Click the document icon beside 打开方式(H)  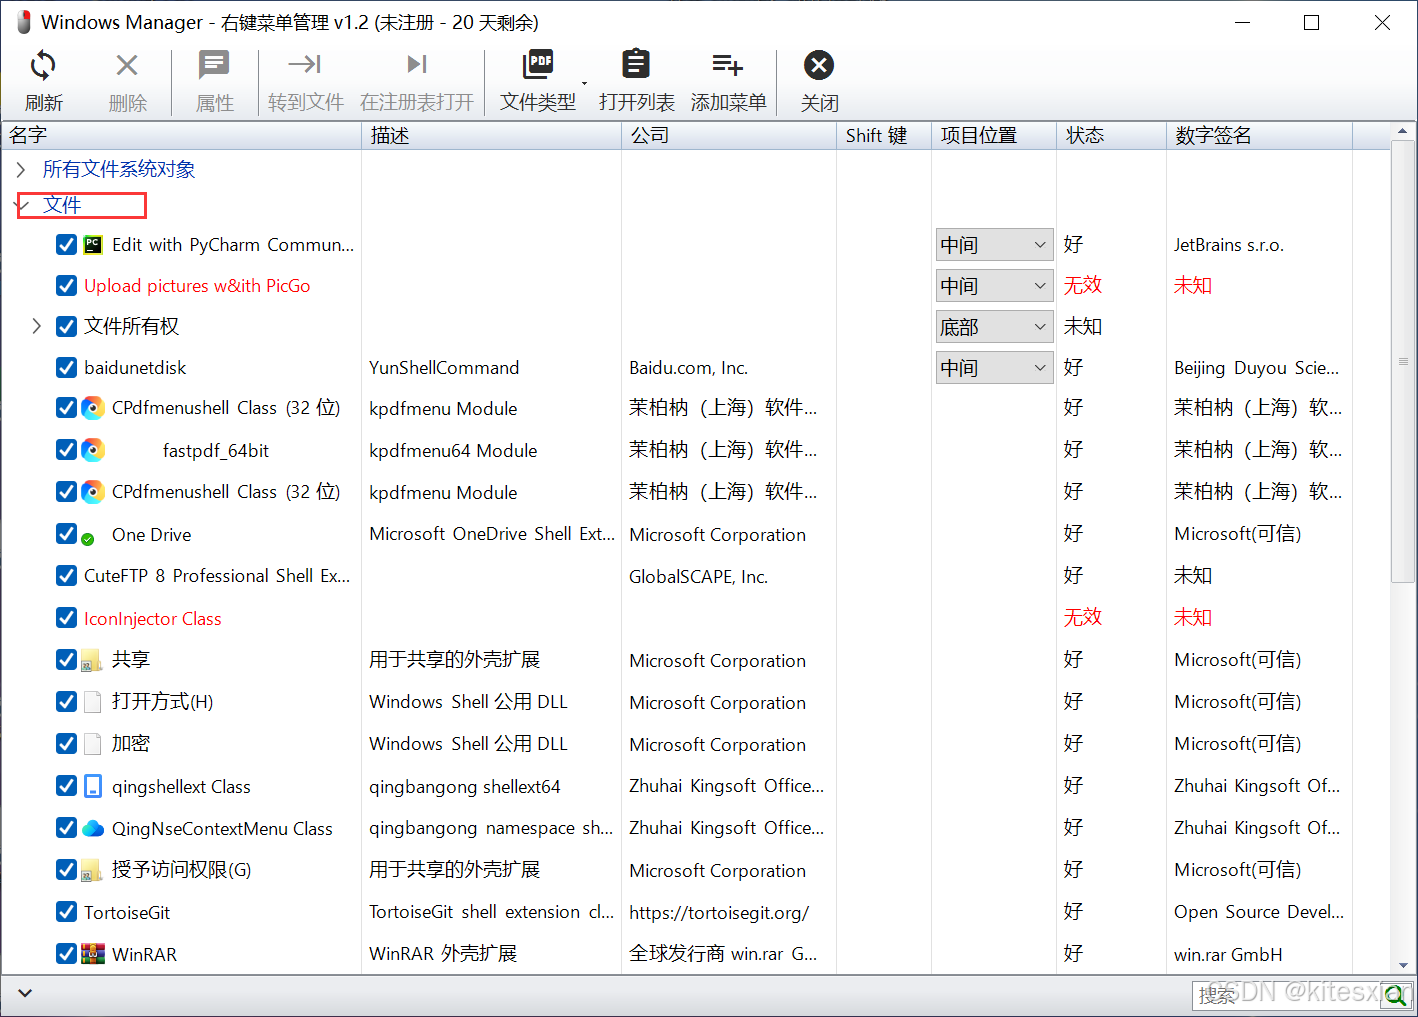pos(93,702)
